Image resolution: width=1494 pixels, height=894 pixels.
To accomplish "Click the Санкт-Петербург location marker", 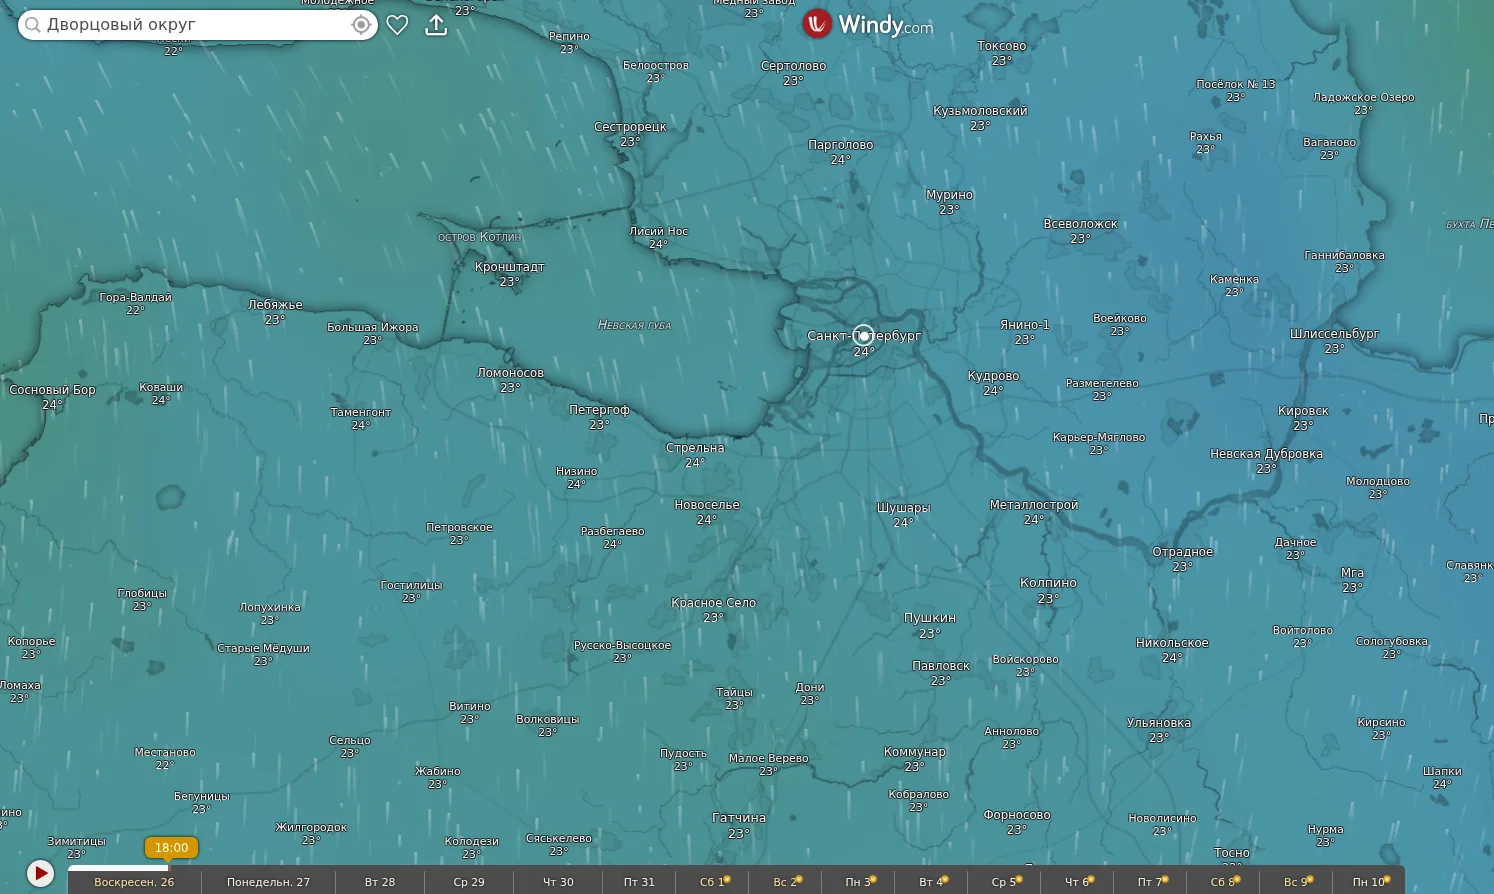I will tap(864, 335).
